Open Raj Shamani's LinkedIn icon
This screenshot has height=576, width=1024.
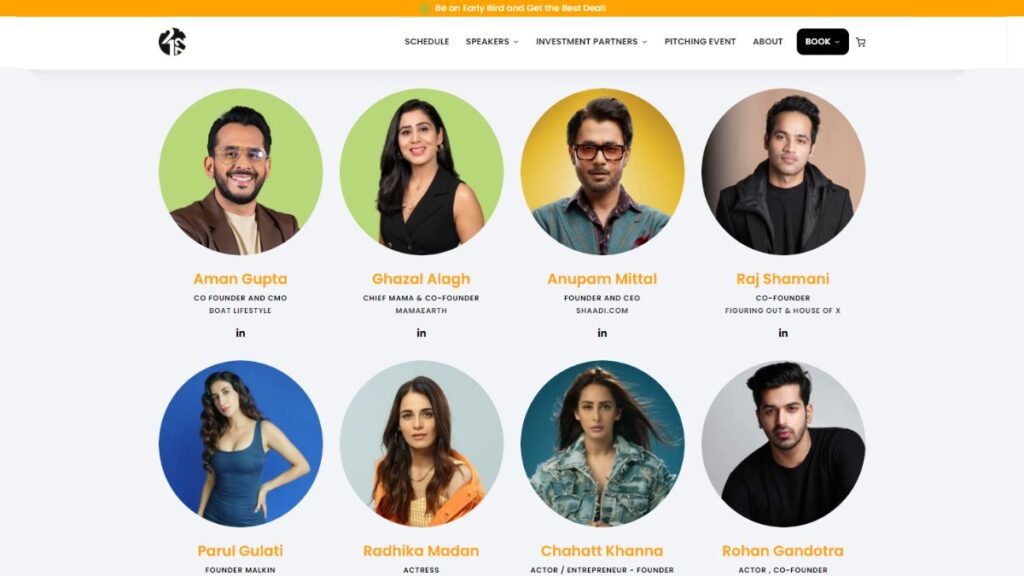[x=783, y=333]
